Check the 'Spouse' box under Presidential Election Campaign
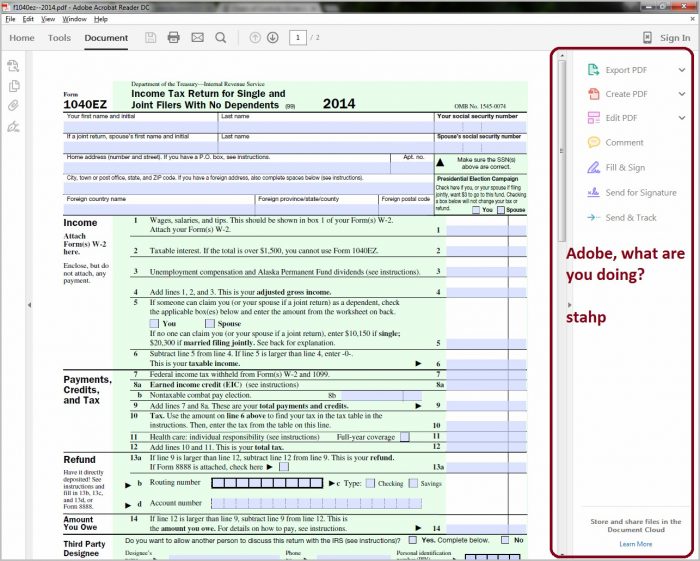 (501, 210)
